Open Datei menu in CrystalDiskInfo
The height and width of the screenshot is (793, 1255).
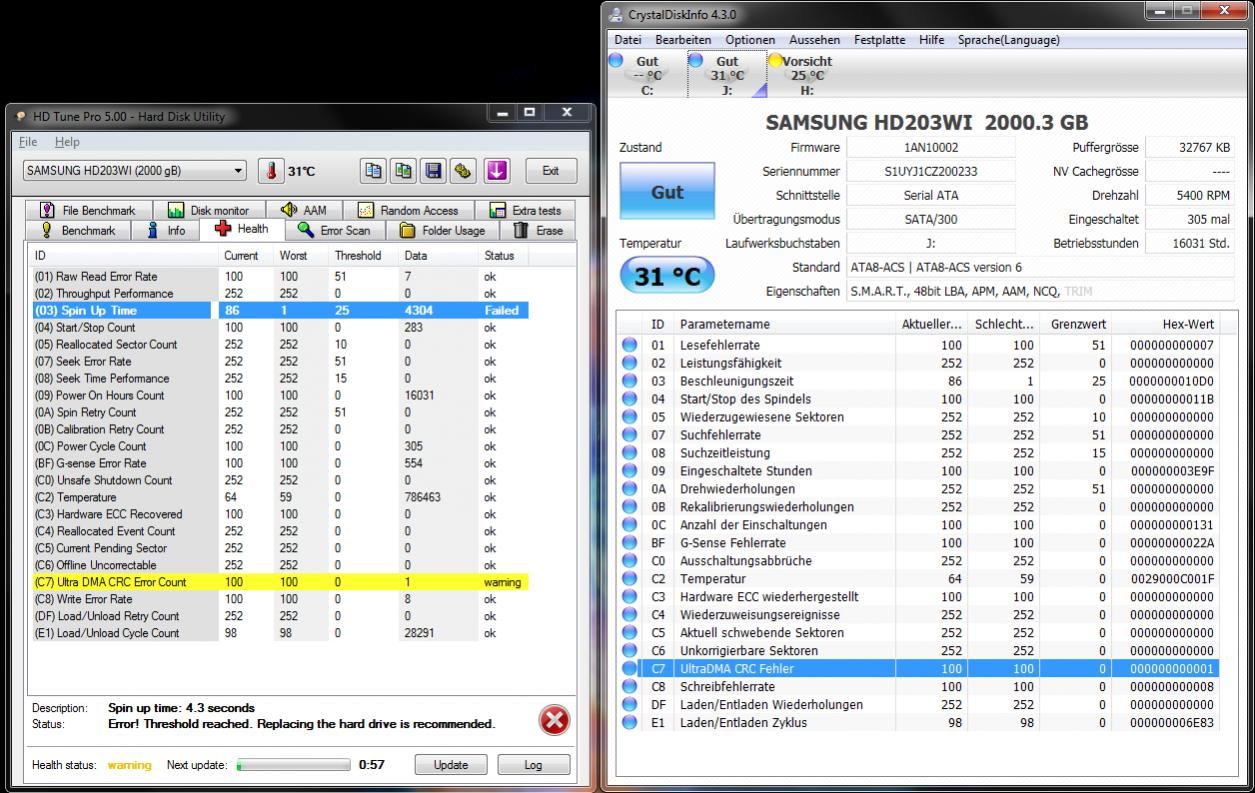pyautogui.click(x=628, y=40)
